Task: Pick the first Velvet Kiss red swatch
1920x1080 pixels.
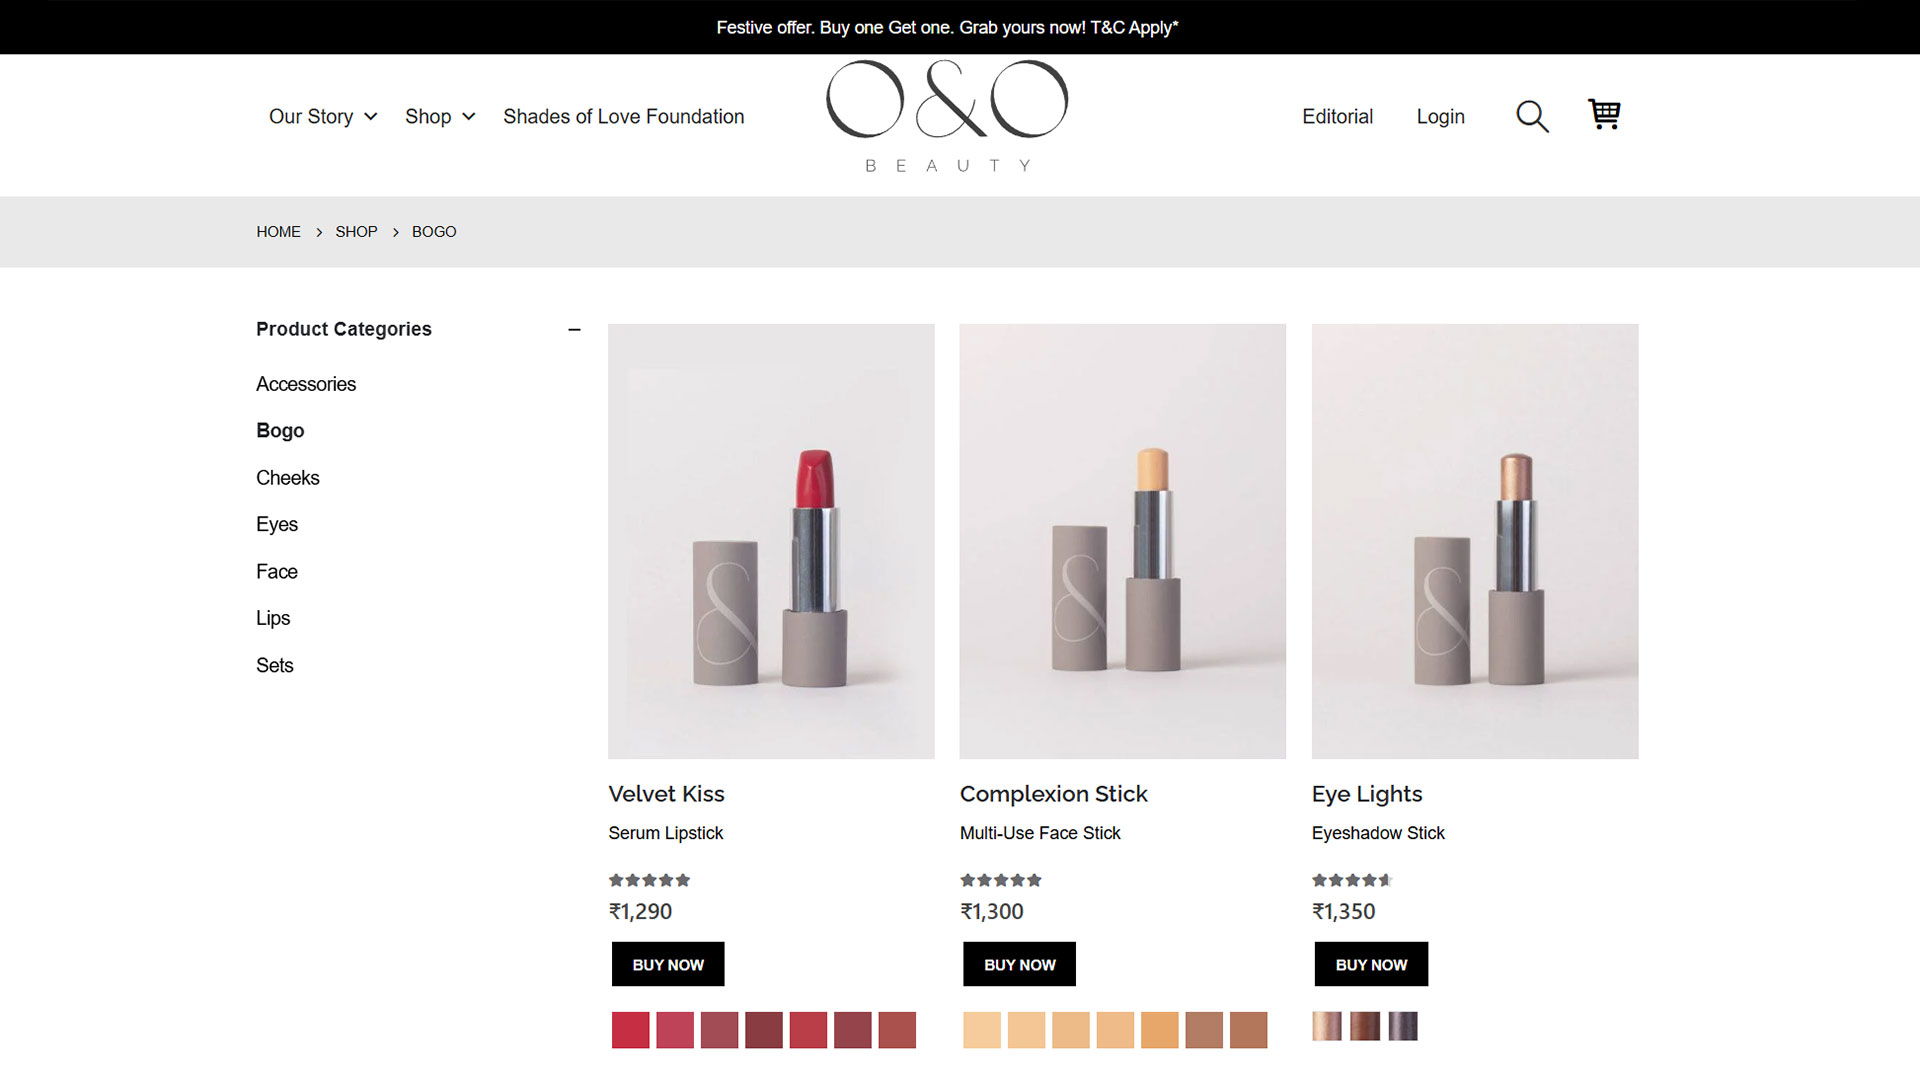Action: [631, 1030]
